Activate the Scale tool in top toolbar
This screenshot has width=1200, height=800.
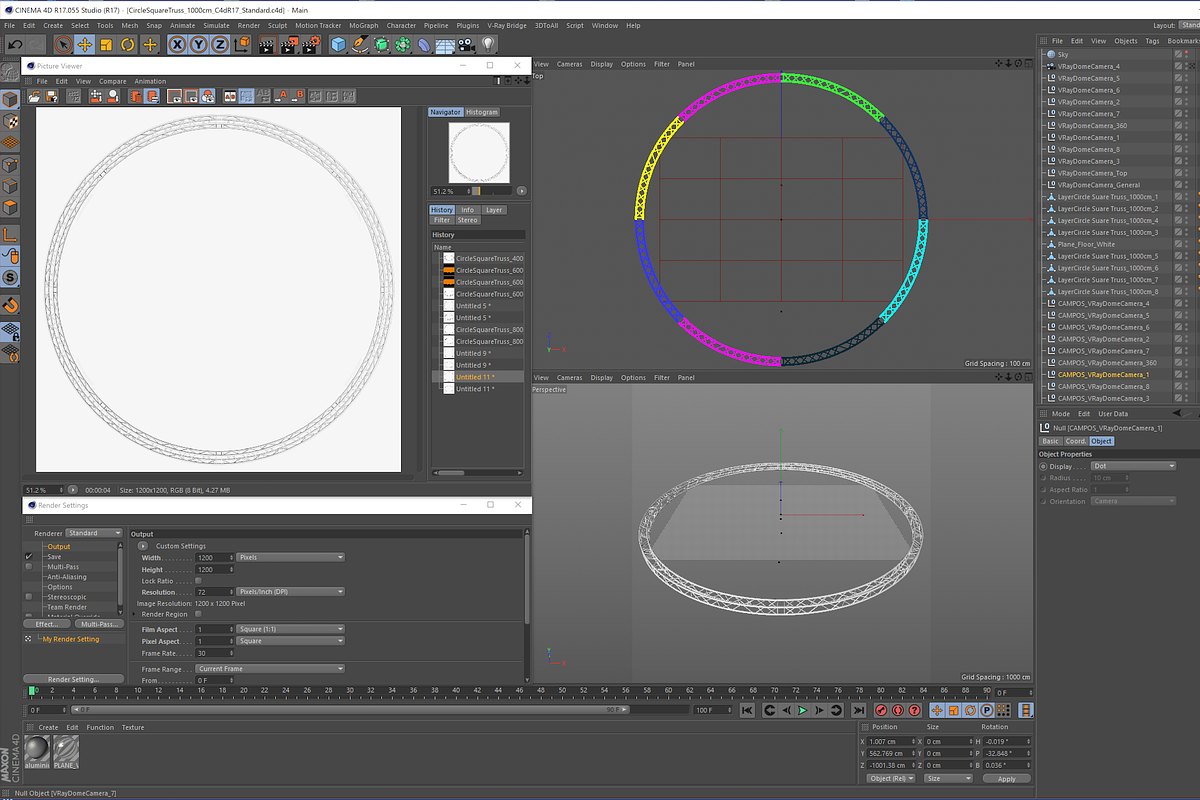[x=106, y=44]
